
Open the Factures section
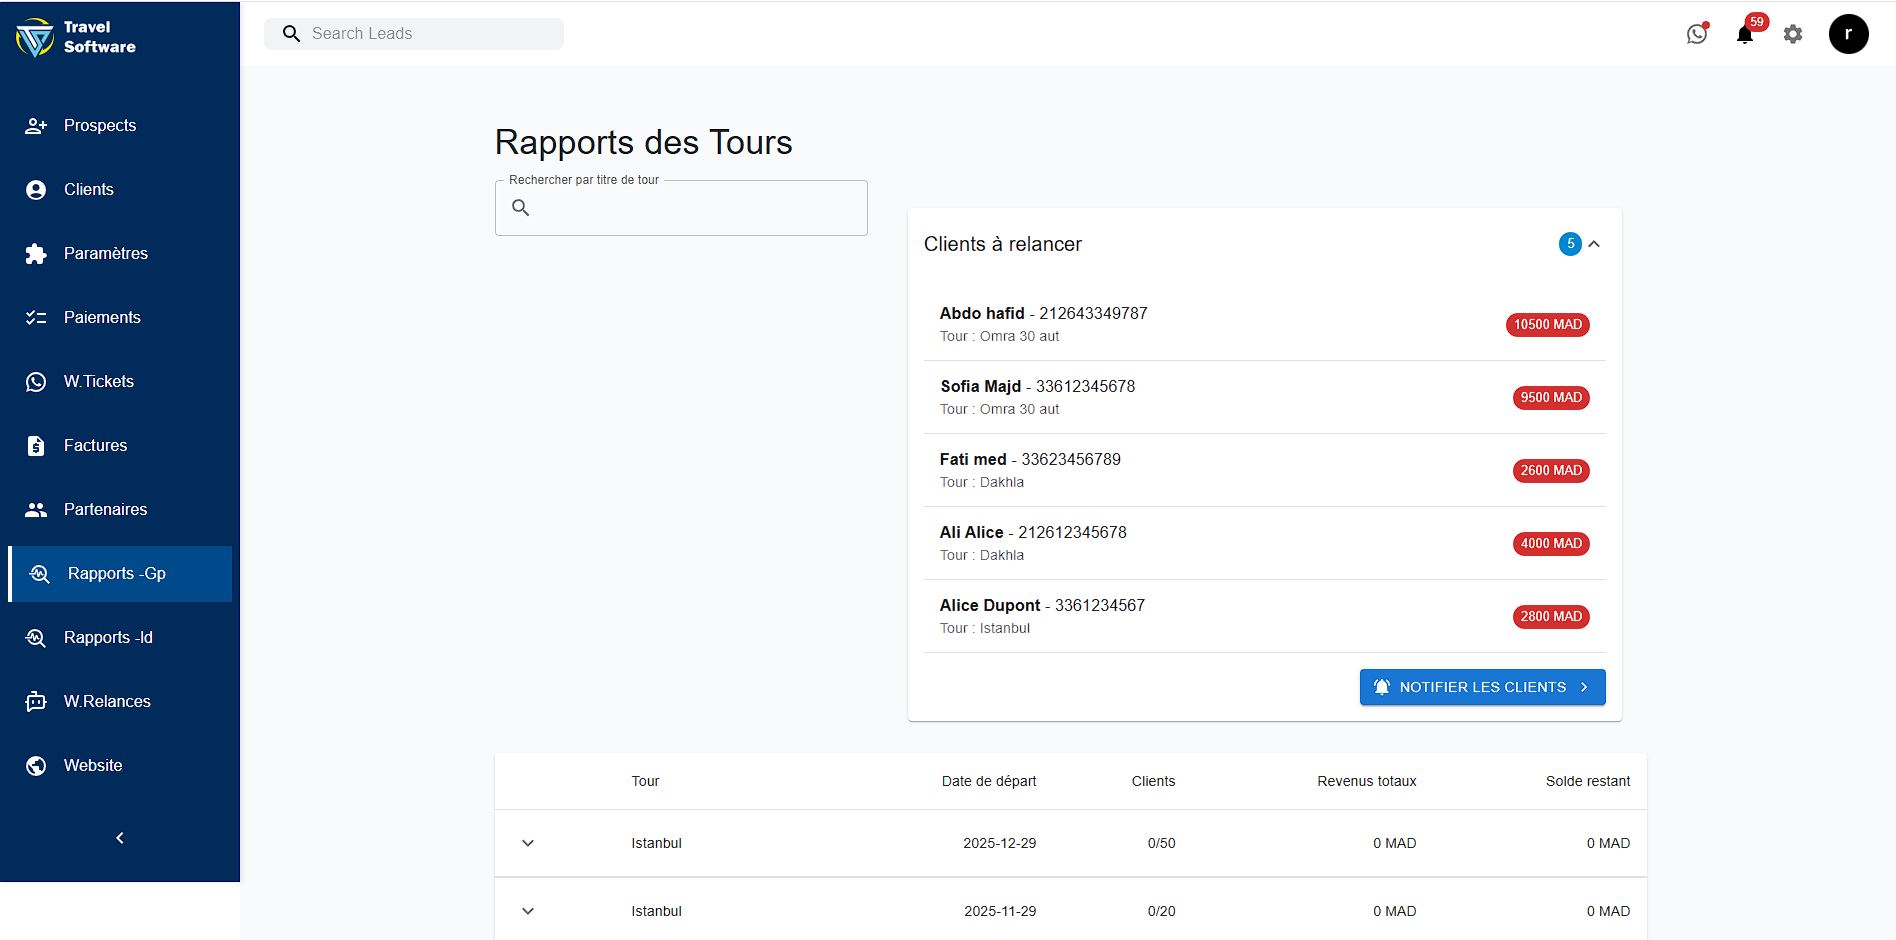(x=95, y=445)
